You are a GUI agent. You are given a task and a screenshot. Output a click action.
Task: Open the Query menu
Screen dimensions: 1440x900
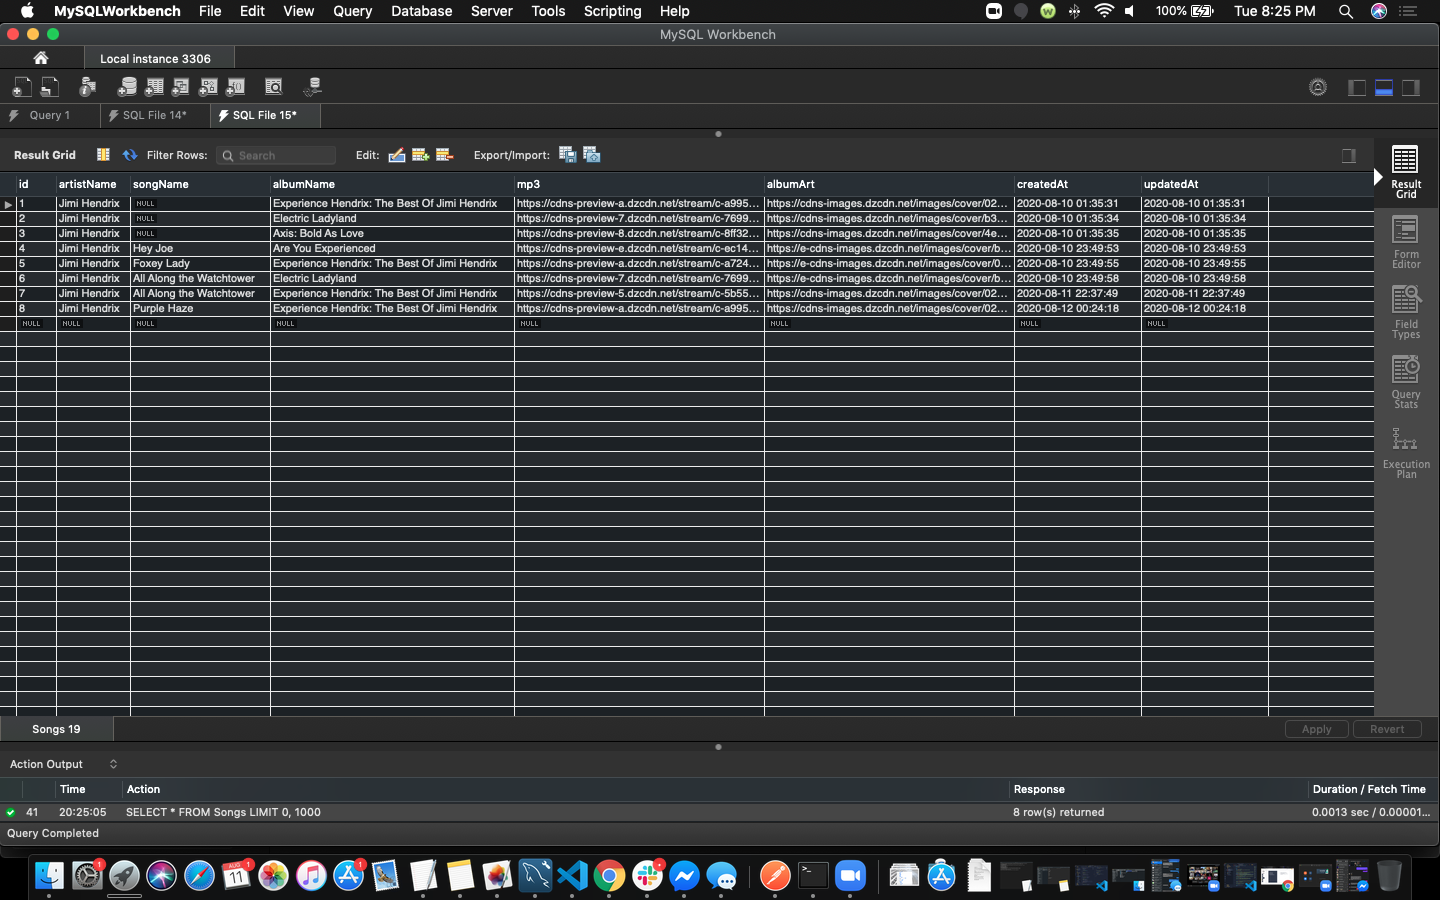(352, 11)
